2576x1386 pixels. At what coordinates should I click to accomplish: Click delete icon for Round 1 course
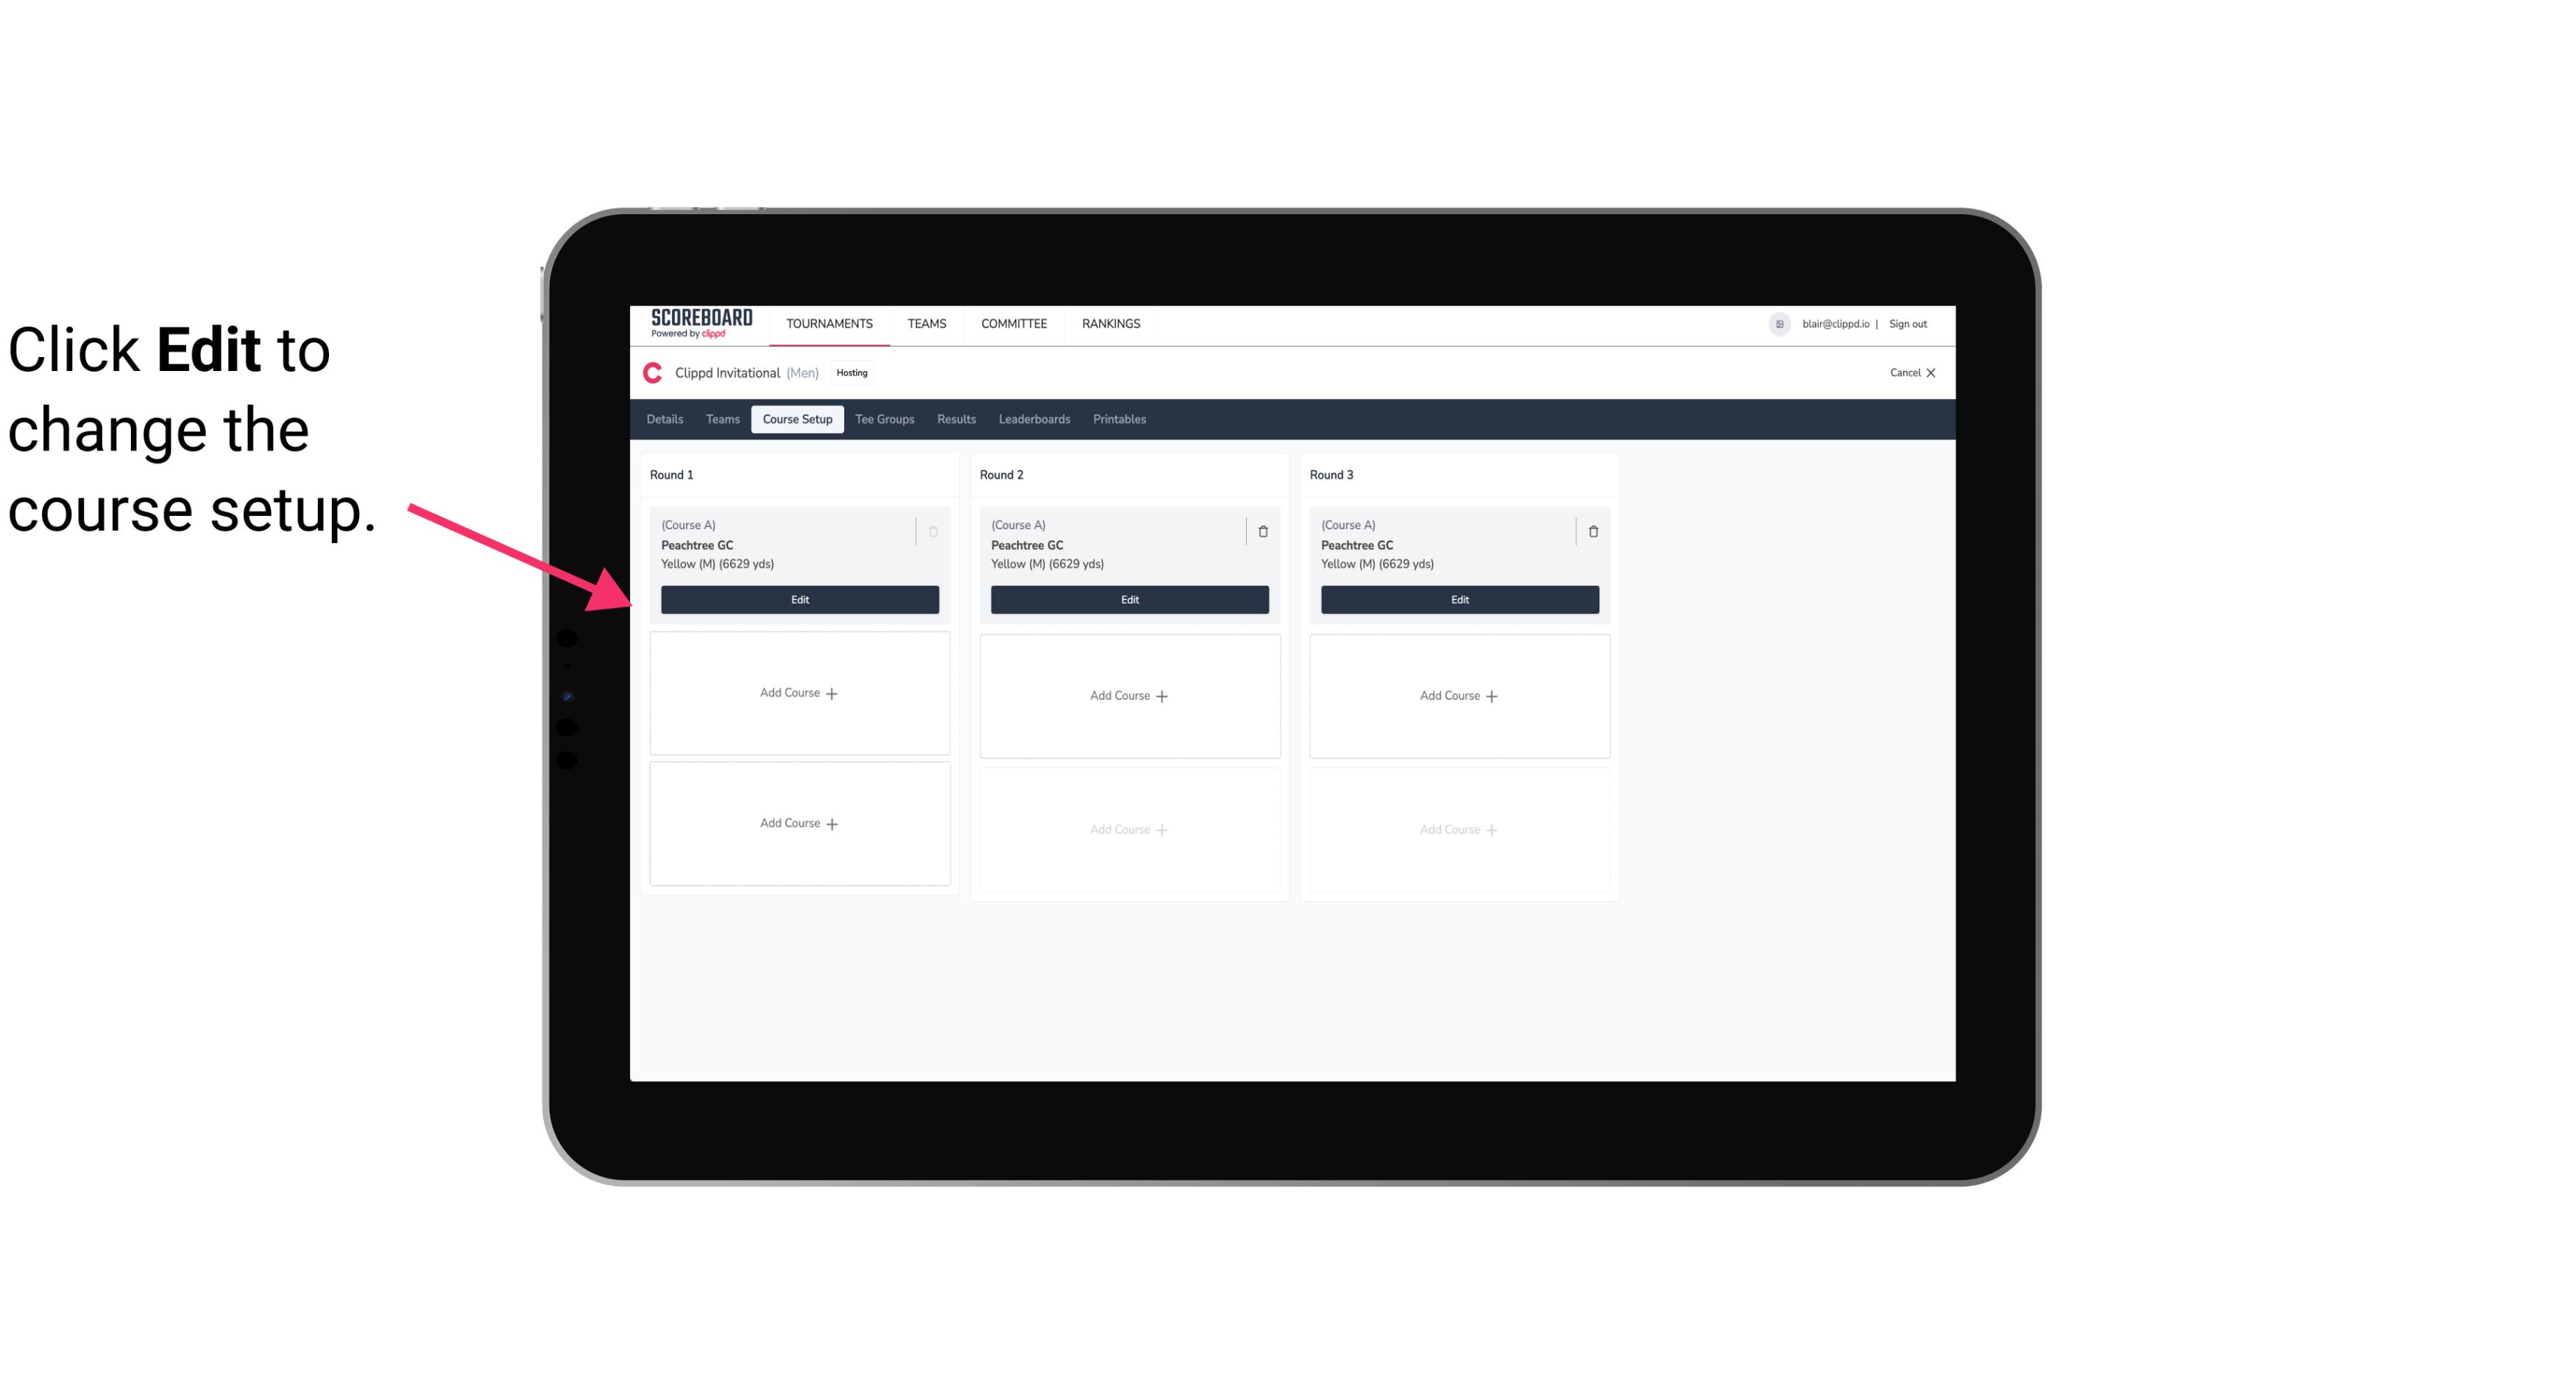(935, 531)
